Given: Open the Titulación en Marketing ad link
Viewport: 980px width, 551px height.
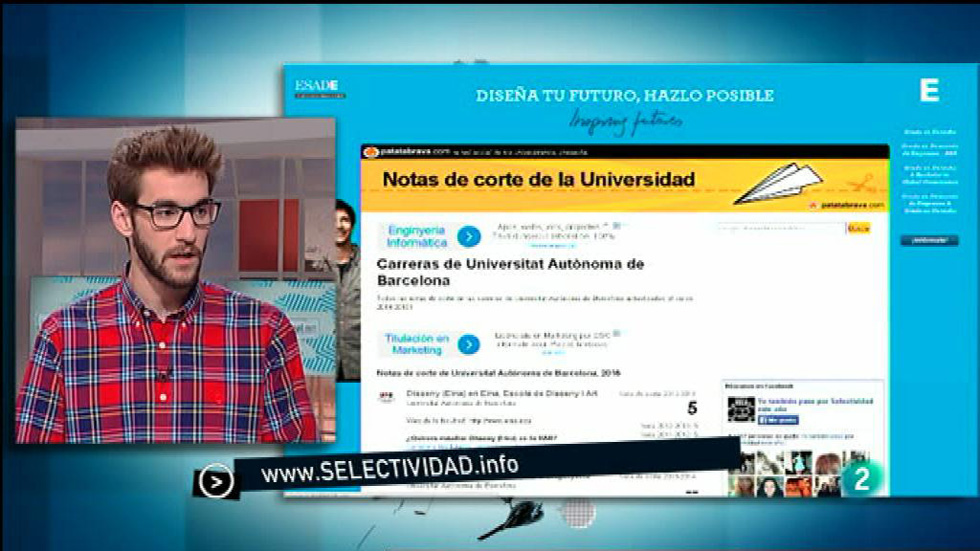Looking at the screenshot, I should (x=415, y=345).
